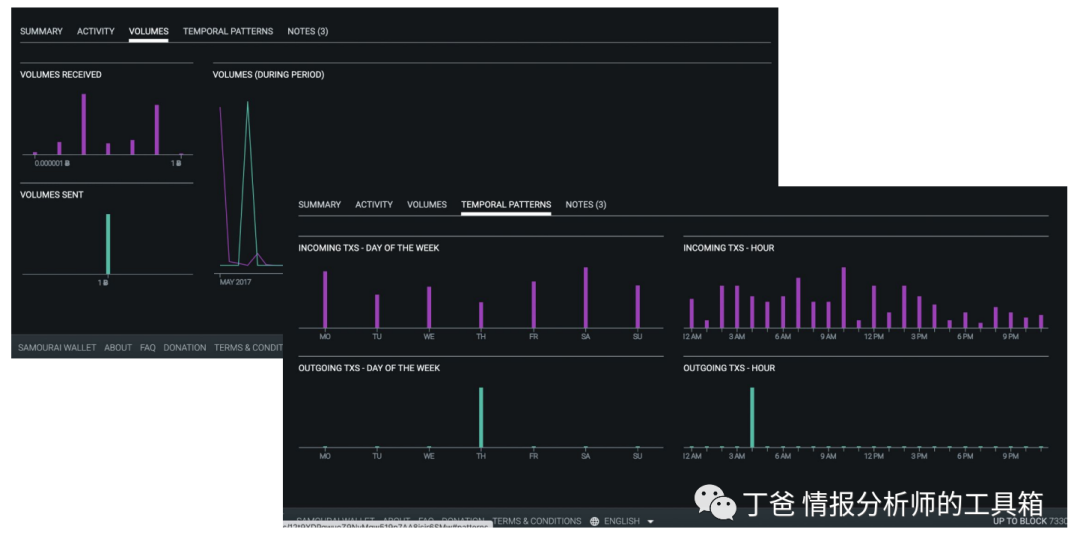1080x553 pixels.
Task: Open the Summary tab in the back window
Action: 41,32
